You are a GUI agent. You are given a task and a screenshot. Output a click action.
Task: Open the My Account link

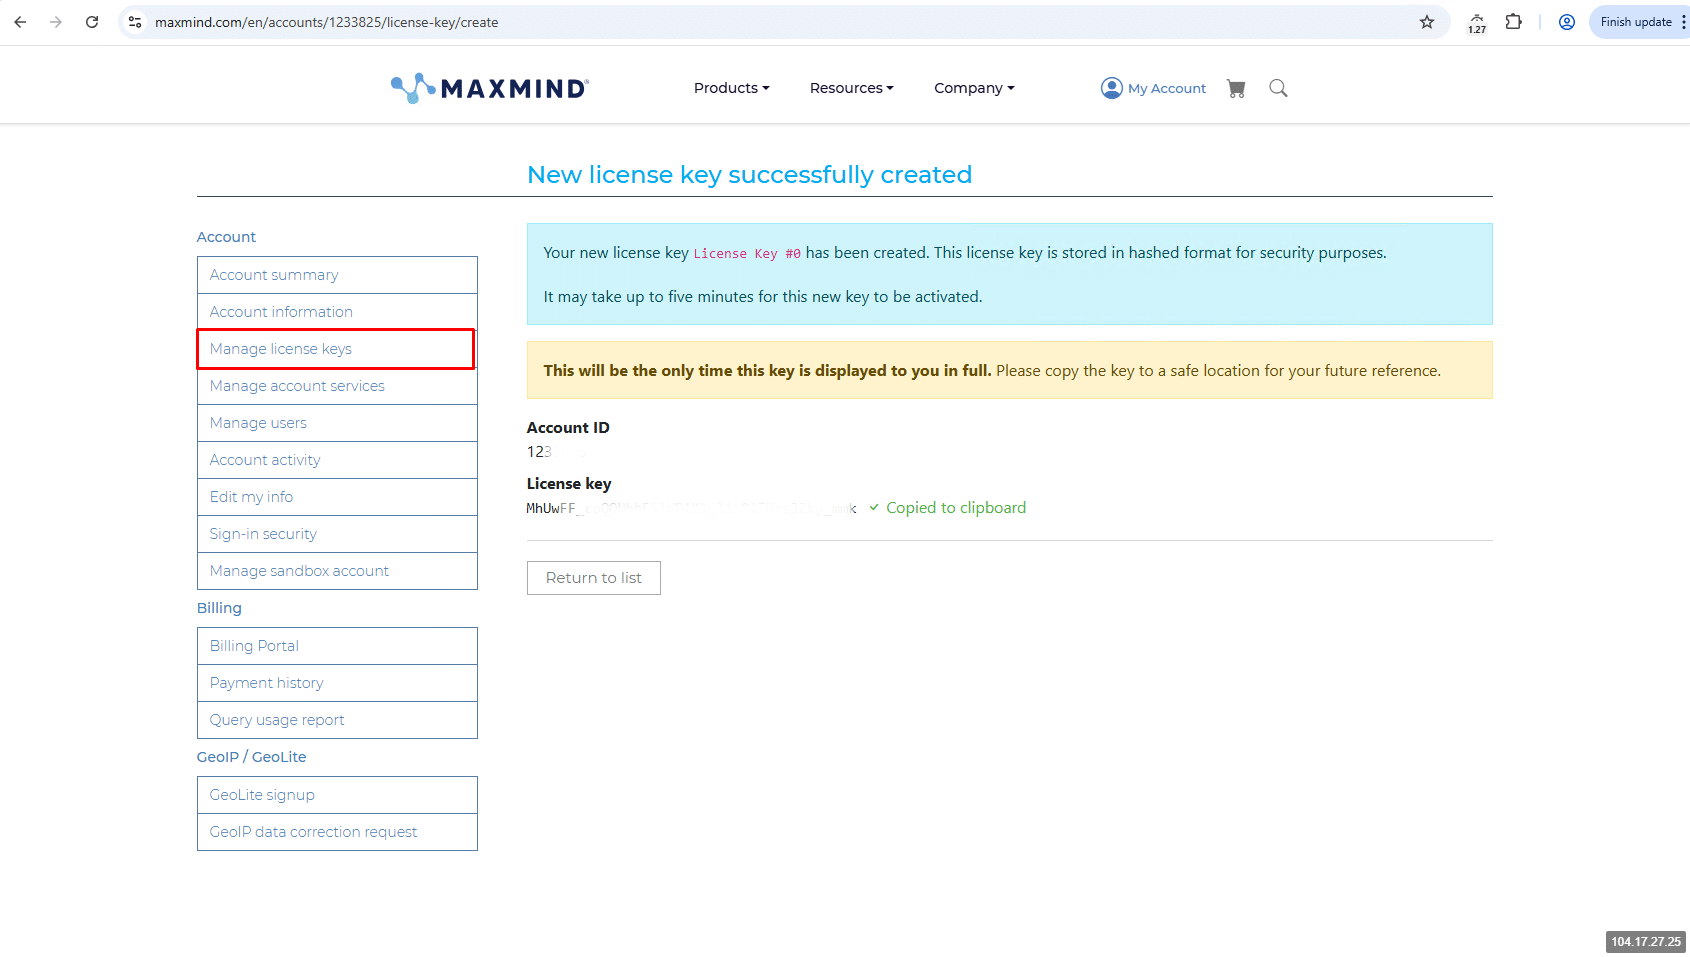click(x=1154, y=88)
